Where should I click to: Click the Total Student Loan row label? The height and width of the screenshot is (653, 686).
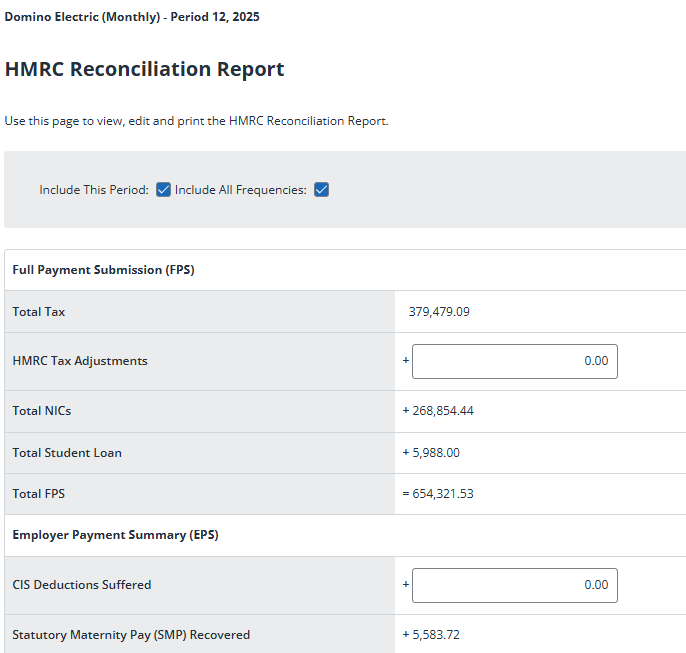pos(67,453)
